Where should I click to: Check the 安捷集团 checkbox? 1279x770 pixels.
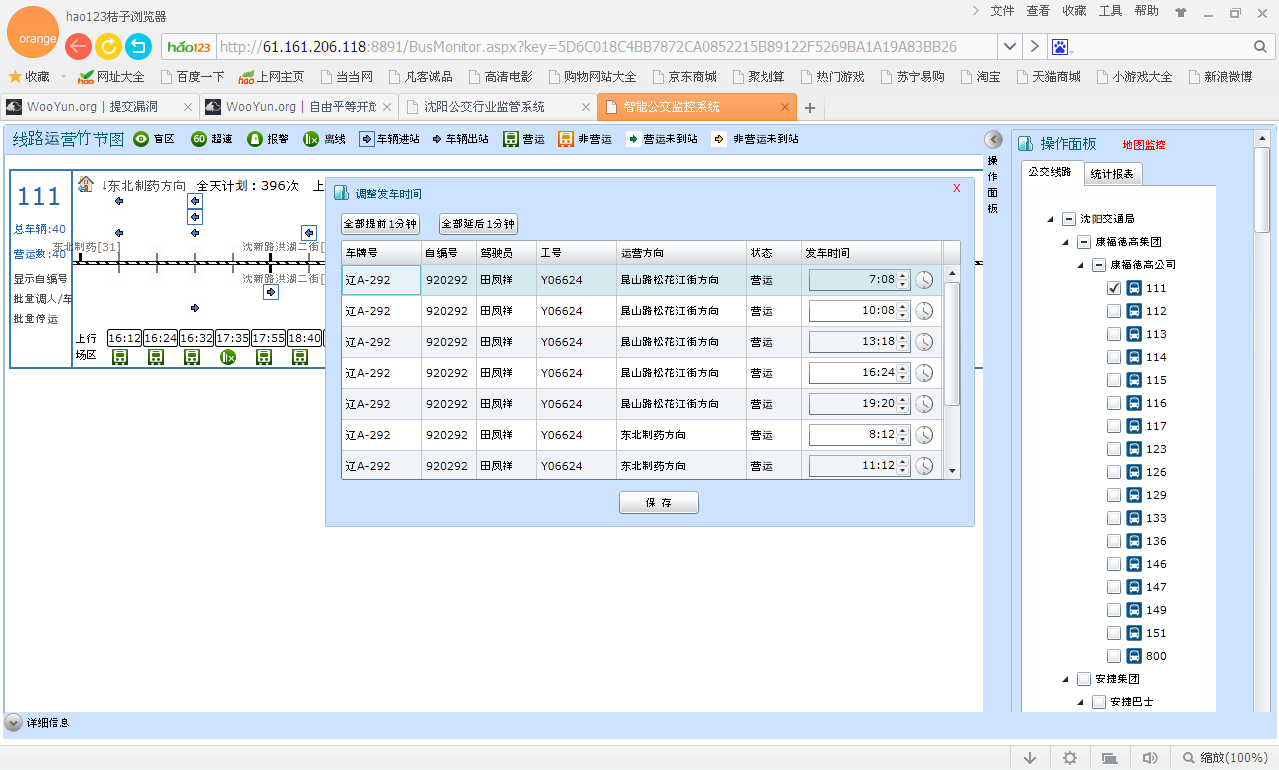[x=1084, y=679]
